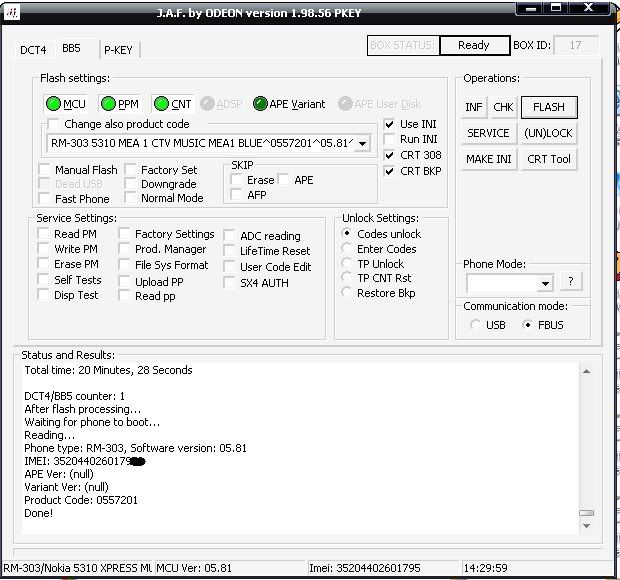620x580 pixels.
Task: Start flashing with the FLASH button
Action: (x=549, y=107)
